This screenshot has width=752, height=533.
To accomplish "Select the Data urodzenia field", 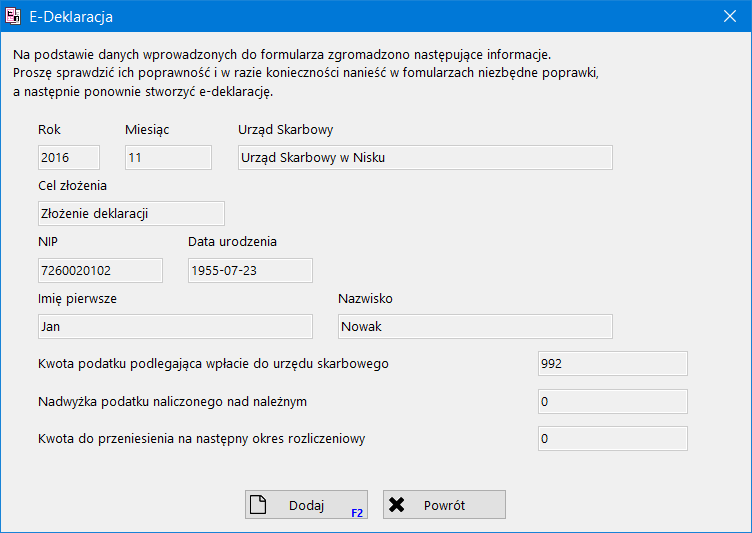I will (250, 270).
